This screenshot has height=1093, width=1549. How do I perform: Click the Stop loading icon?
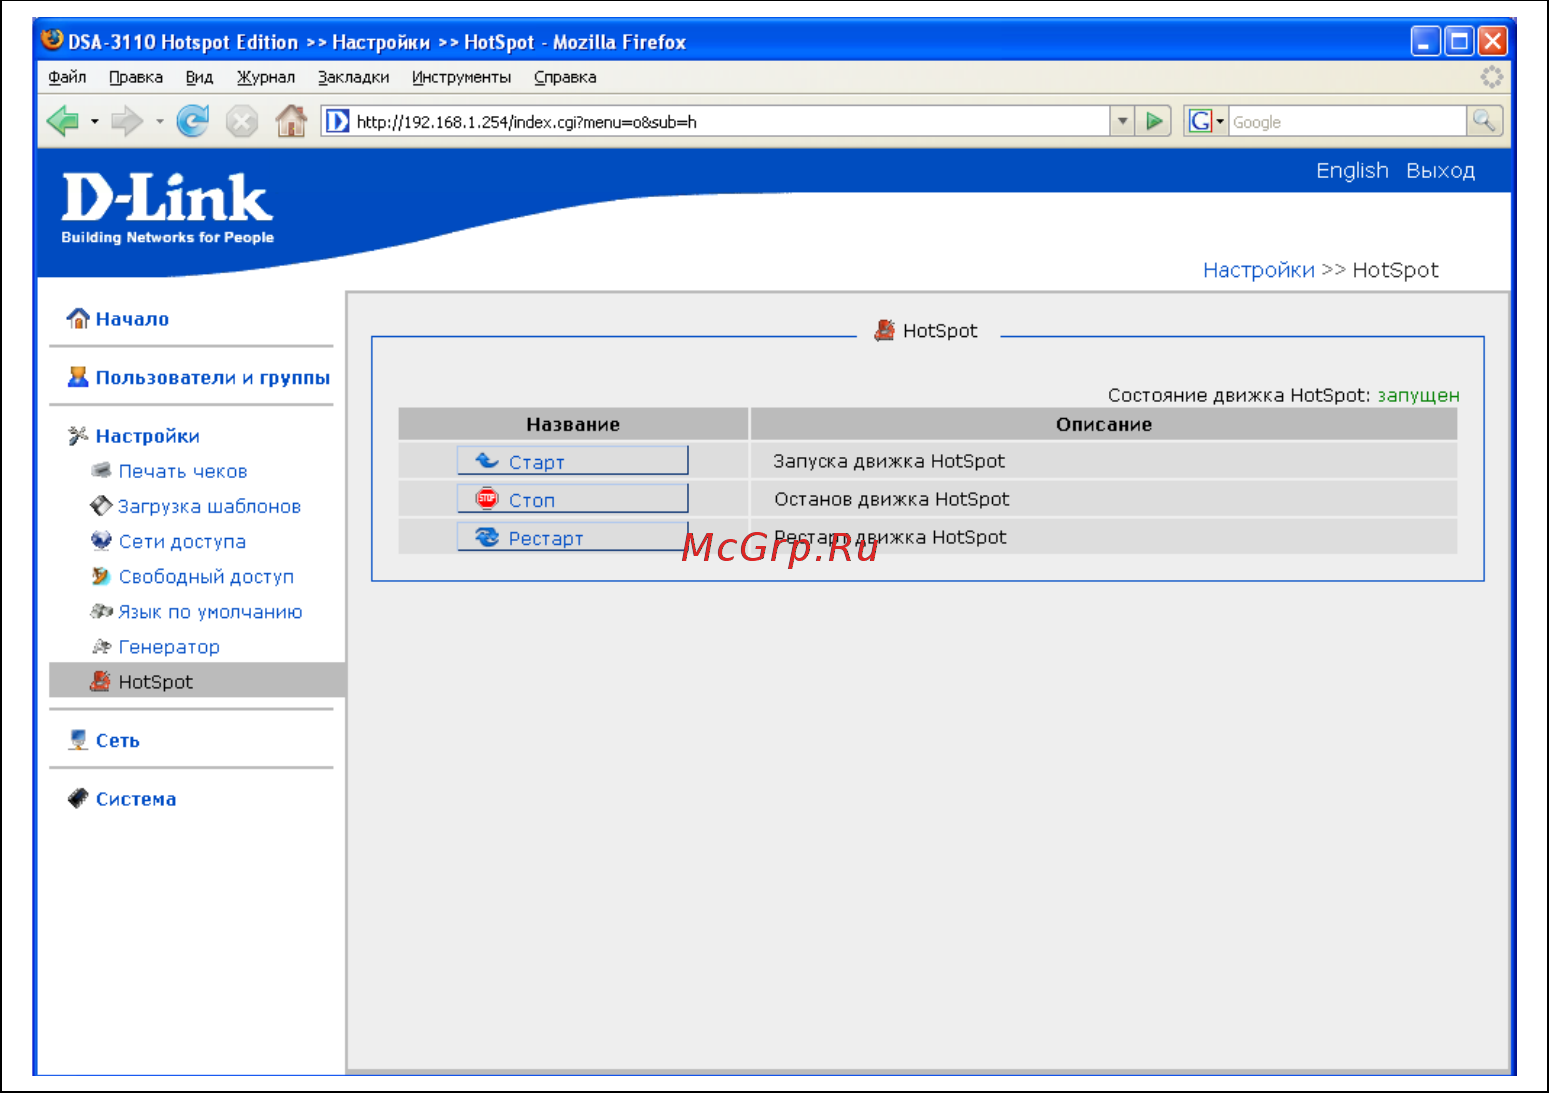242,122
